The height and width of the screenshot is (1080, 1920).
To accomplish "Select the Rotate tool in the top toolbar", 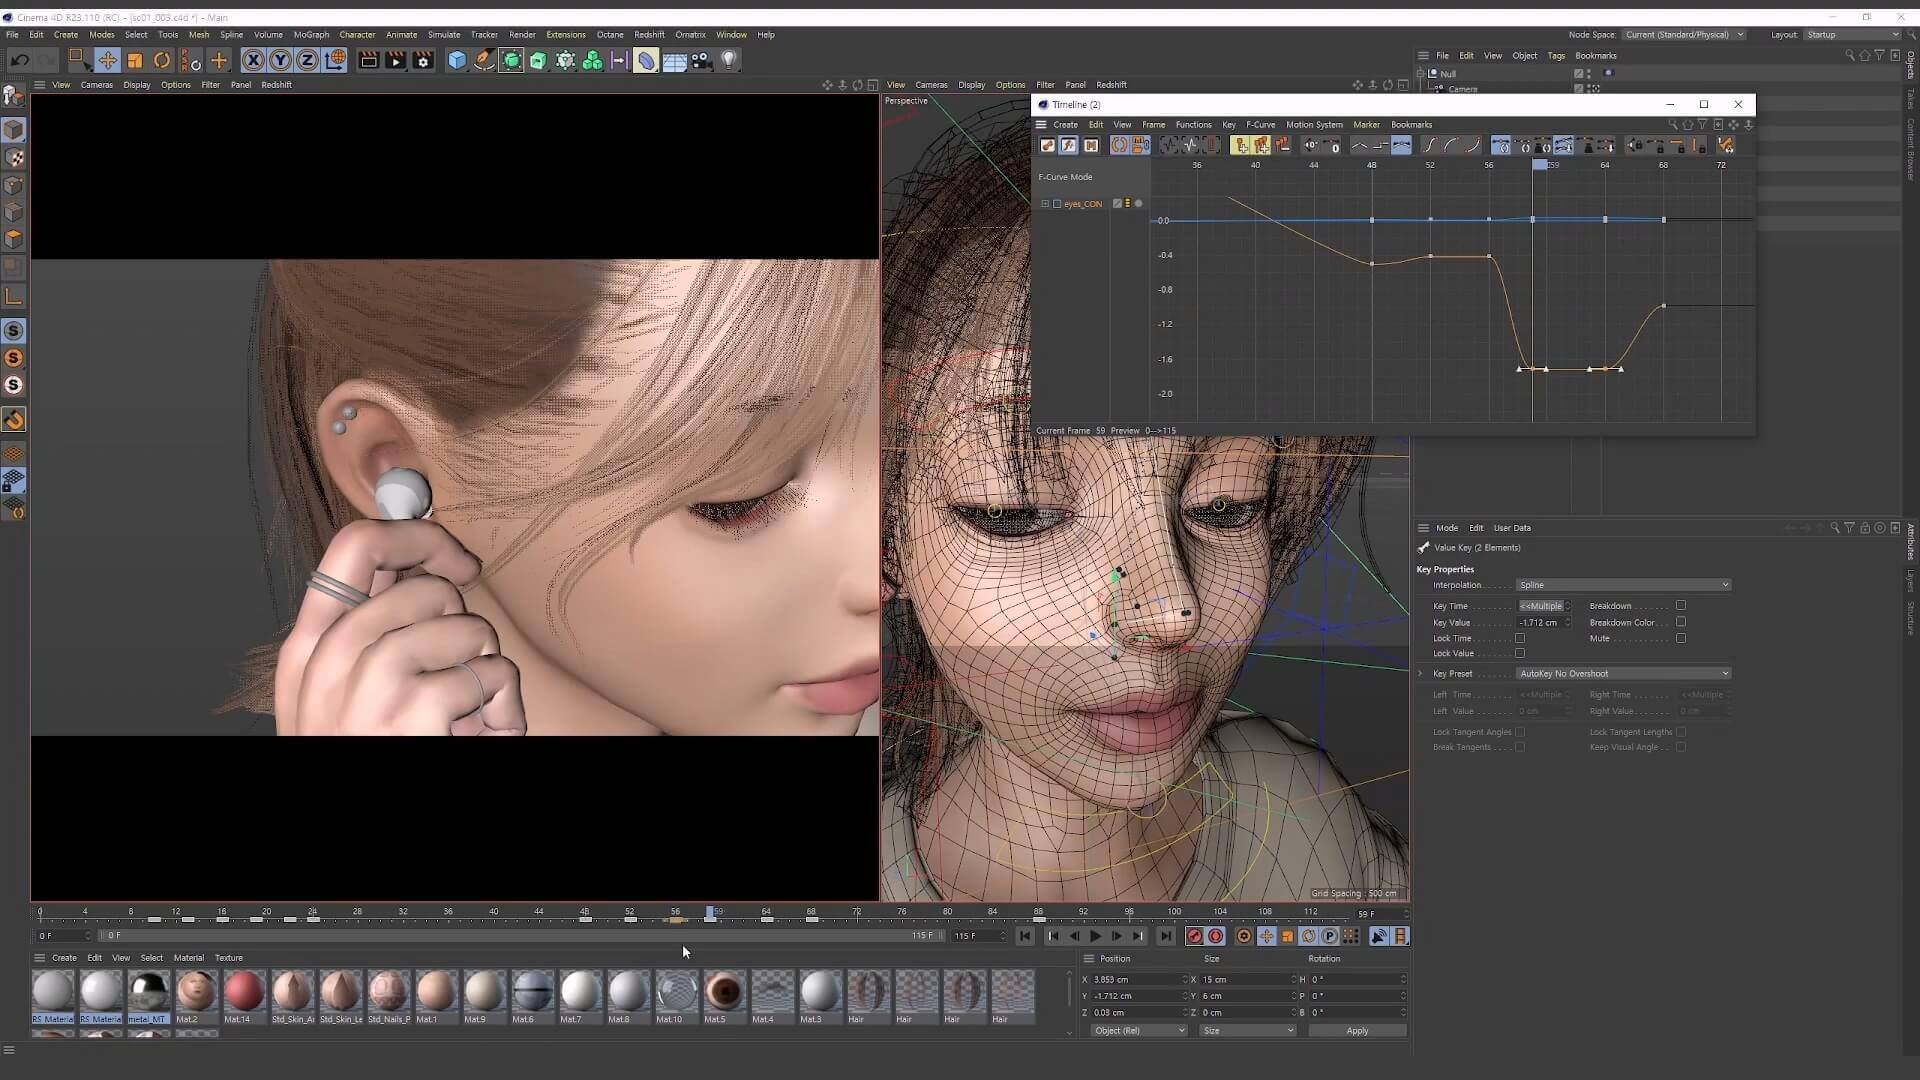I will click(162, 61).
